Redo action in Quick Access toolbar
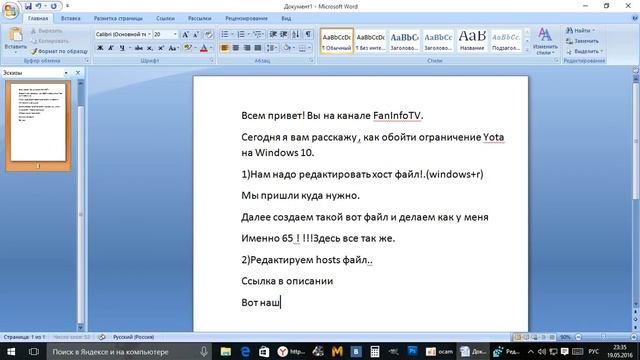640x360 pixels. 53,6
